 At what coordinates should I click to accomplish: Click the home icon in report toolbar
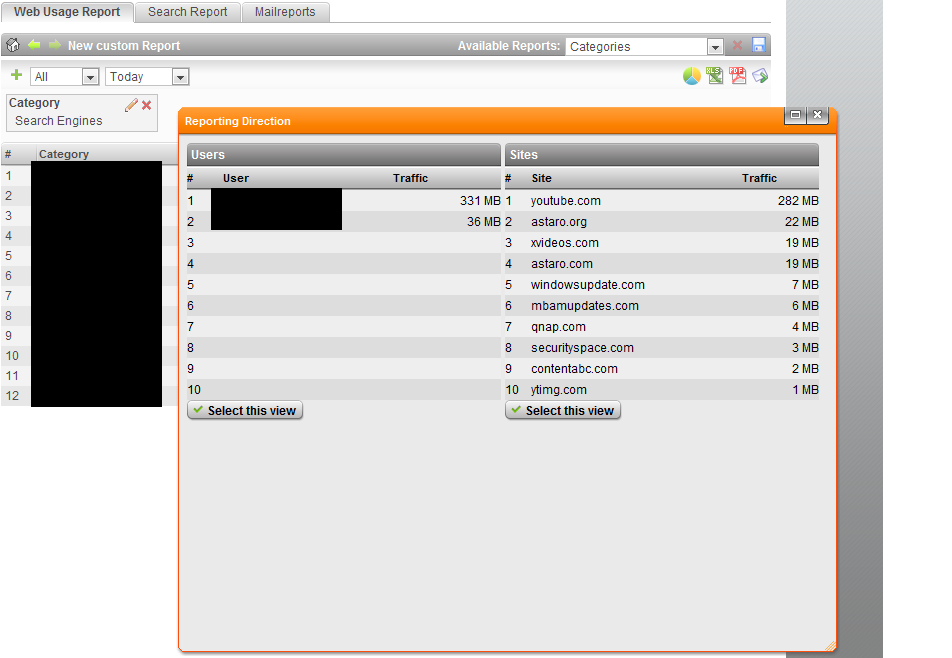point(13,46)
